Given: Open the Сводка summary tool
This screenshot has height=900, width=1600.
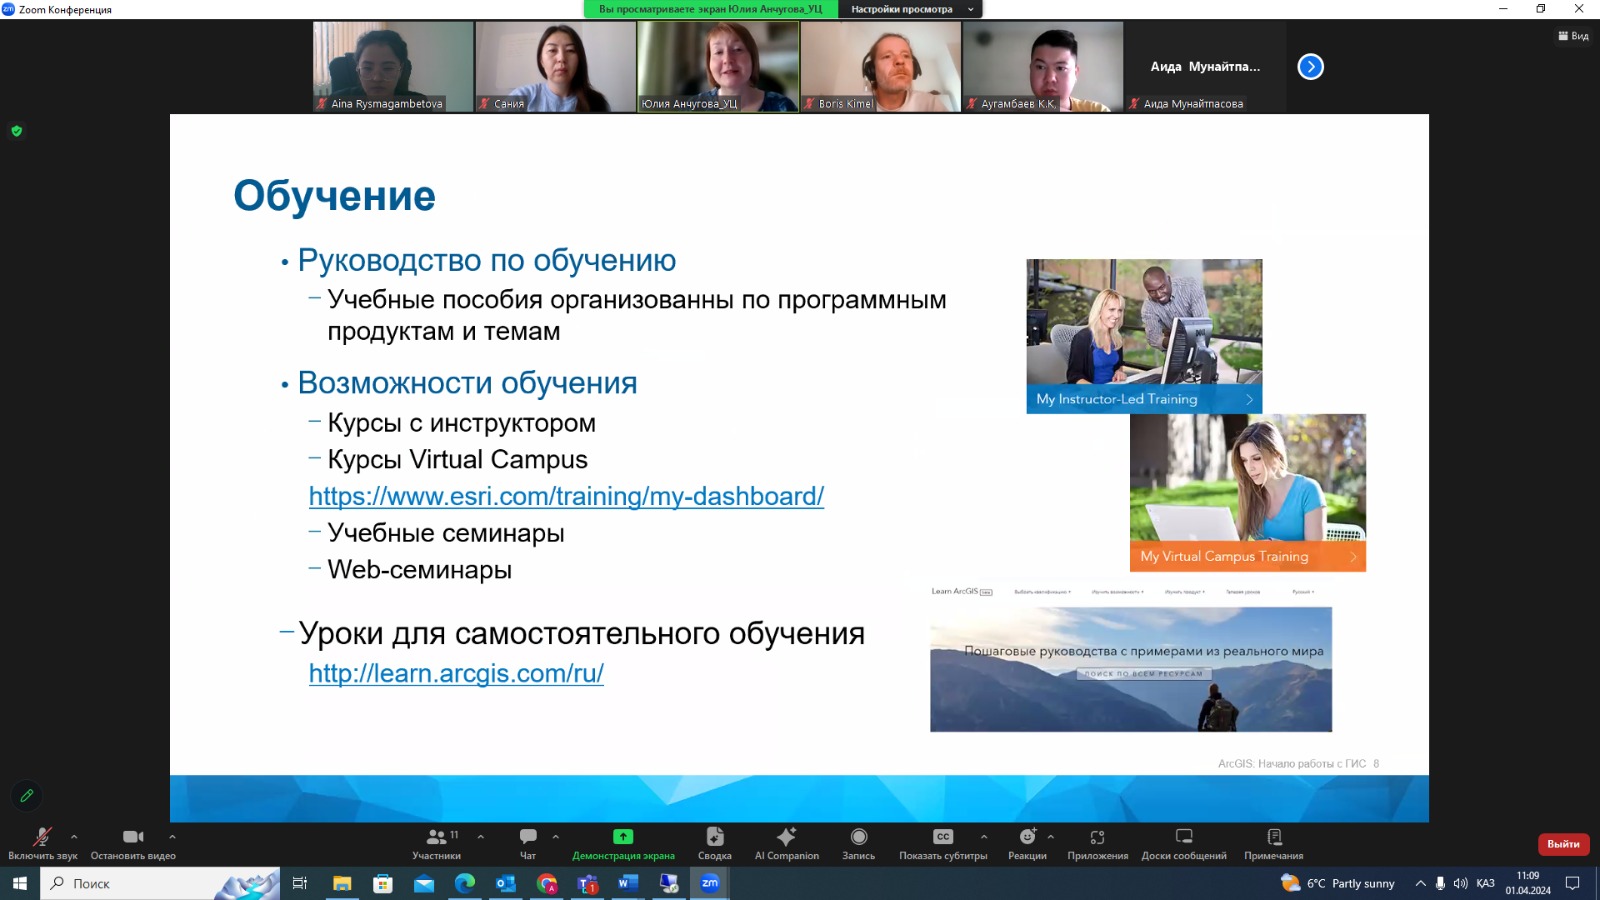Looking at the screenshot, I should [715, 843].
